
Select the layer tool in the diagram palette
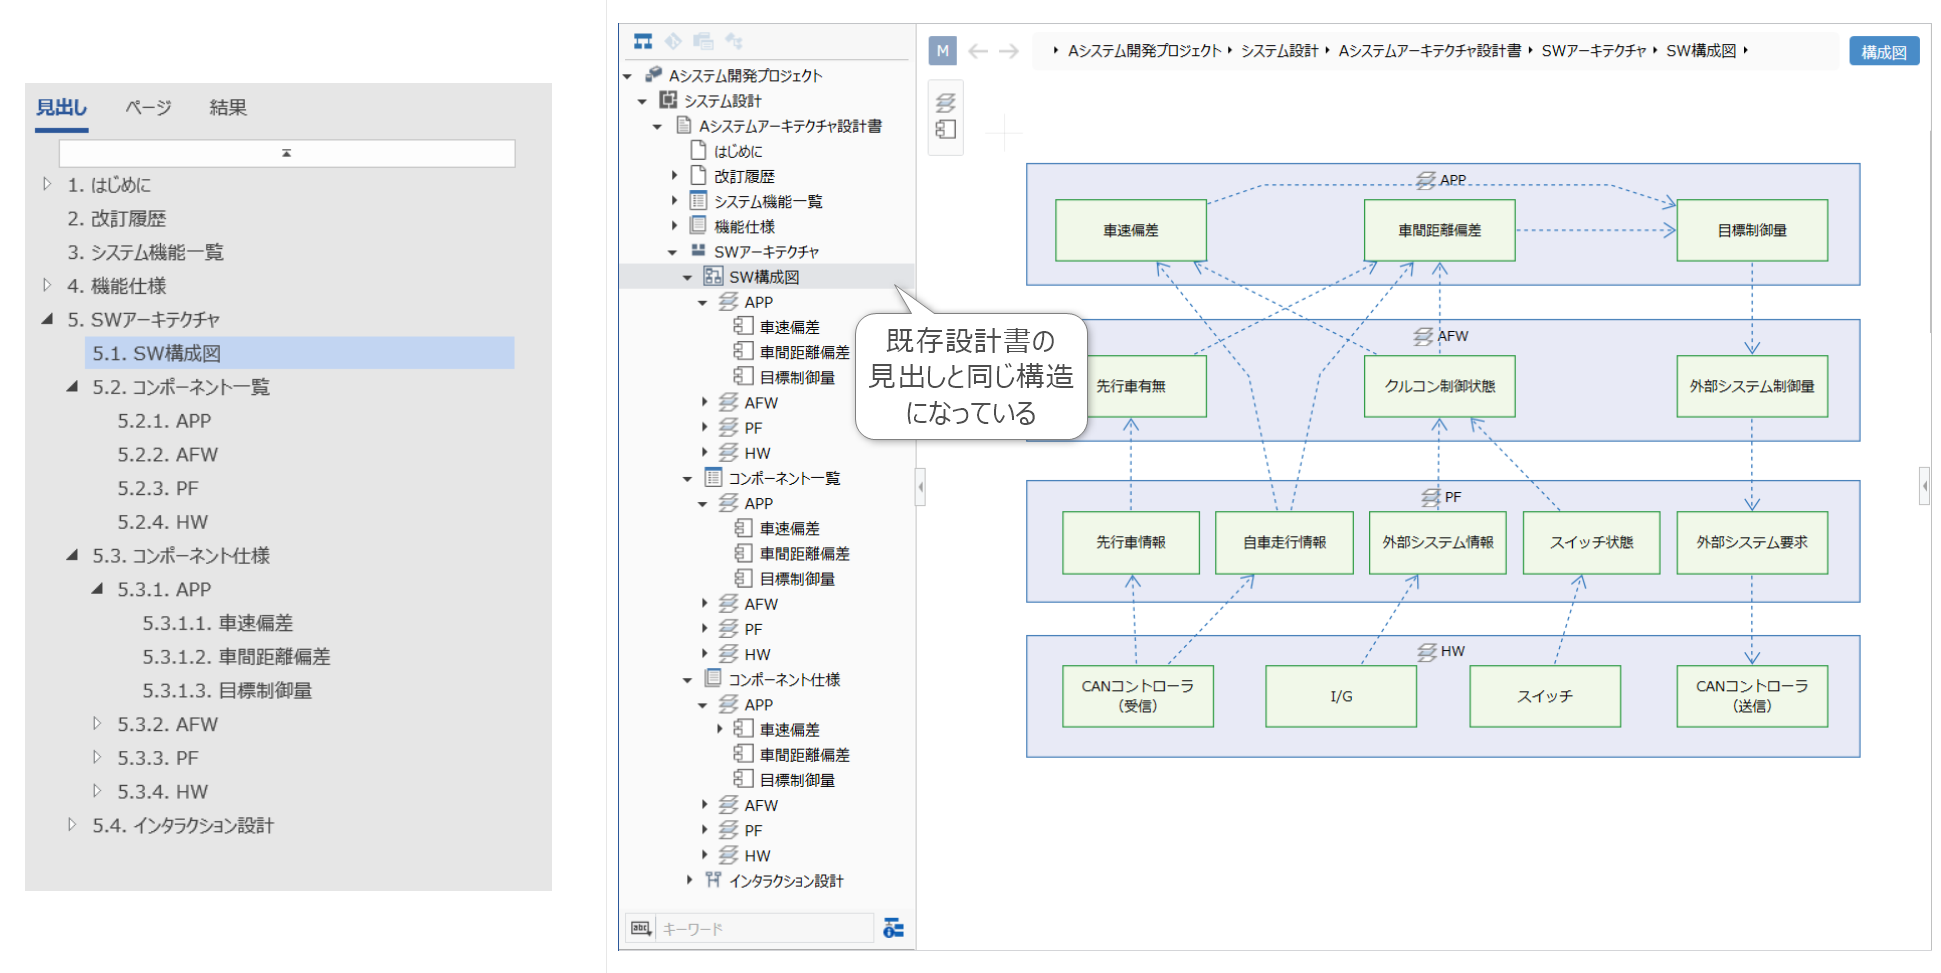point(946,102)
